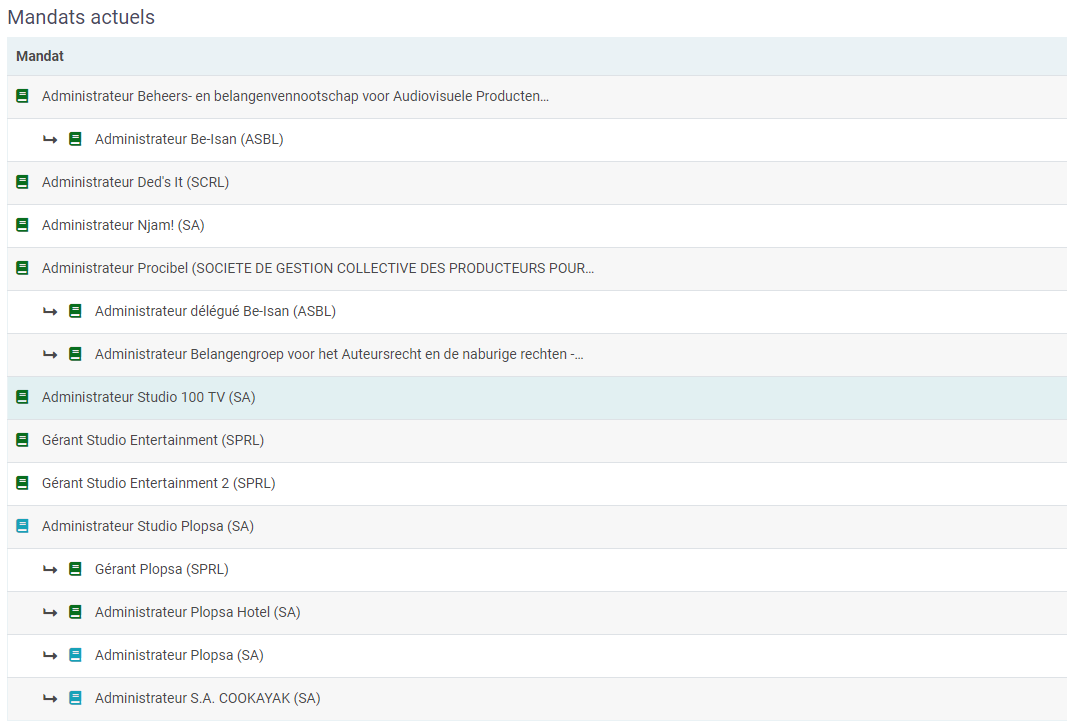Select Administrateur Plopsa (SA) sub-mandate

[x=179, y=655]
